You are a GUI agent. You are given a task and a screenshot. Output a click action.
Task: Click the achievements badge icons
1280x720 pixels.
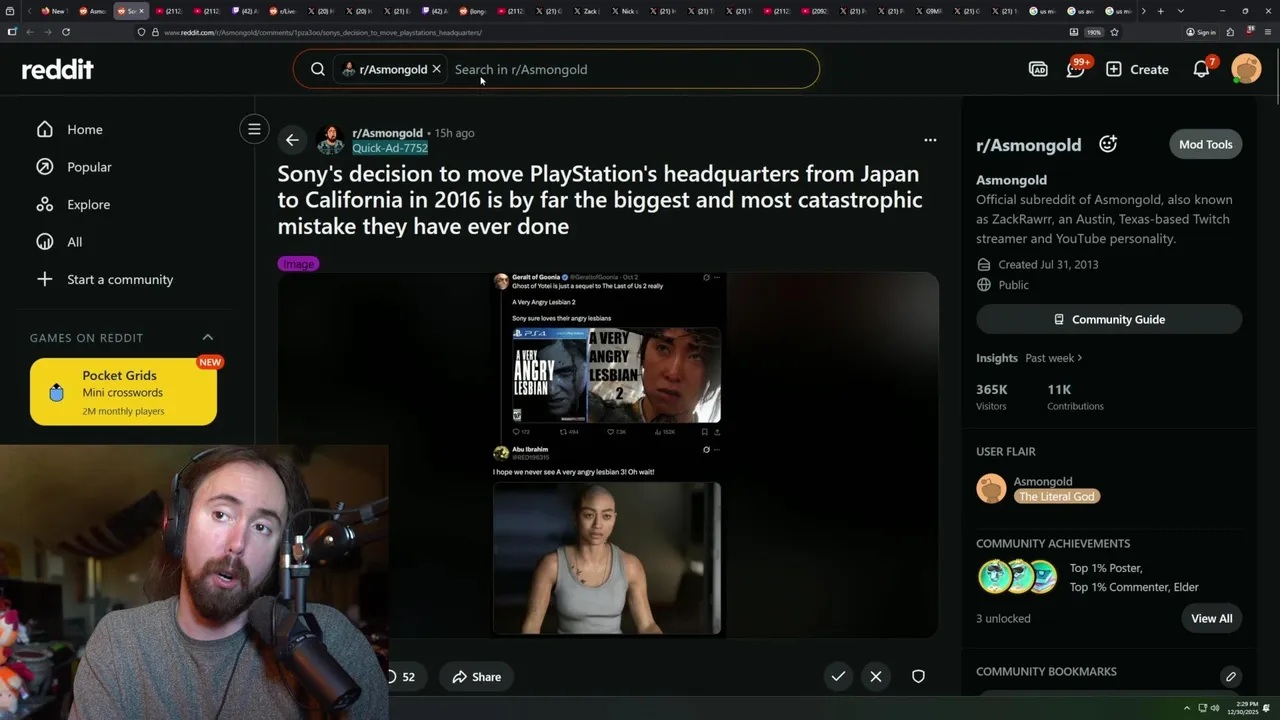(1017, 577)
